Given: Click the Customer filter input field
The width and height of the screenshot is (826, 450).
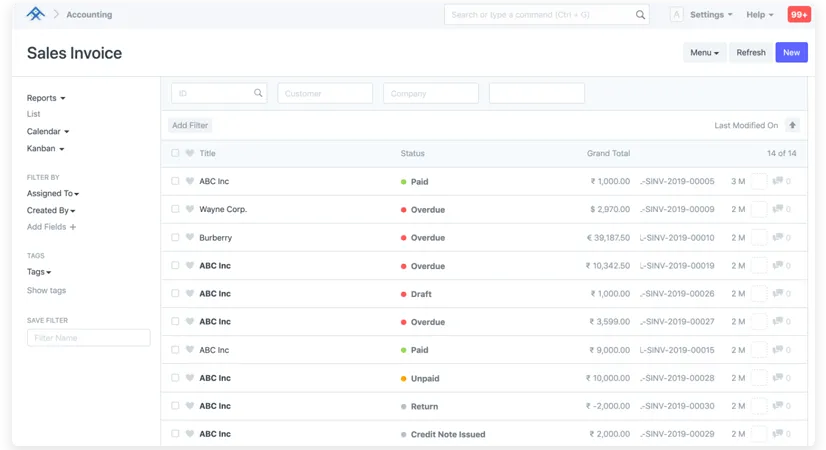Looking at the screenshot, I should [325, 93].
